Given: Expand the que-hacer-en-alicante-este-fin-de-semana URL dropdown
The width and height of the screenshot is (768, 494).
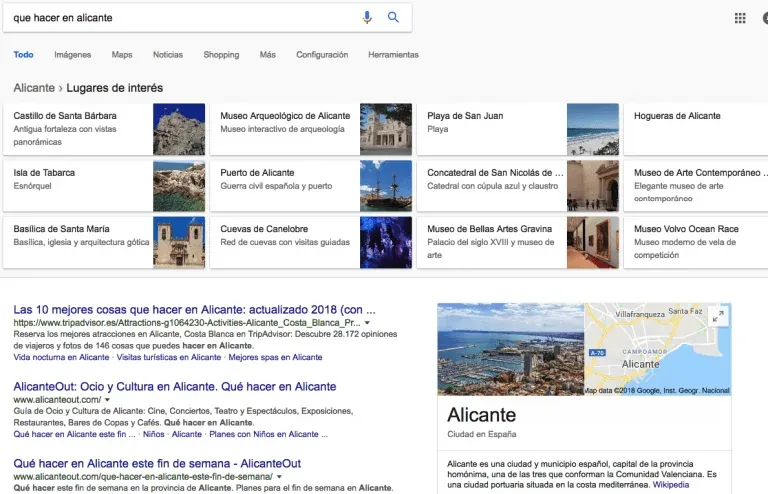Looking at the screenshot, I should pos(279,477).
